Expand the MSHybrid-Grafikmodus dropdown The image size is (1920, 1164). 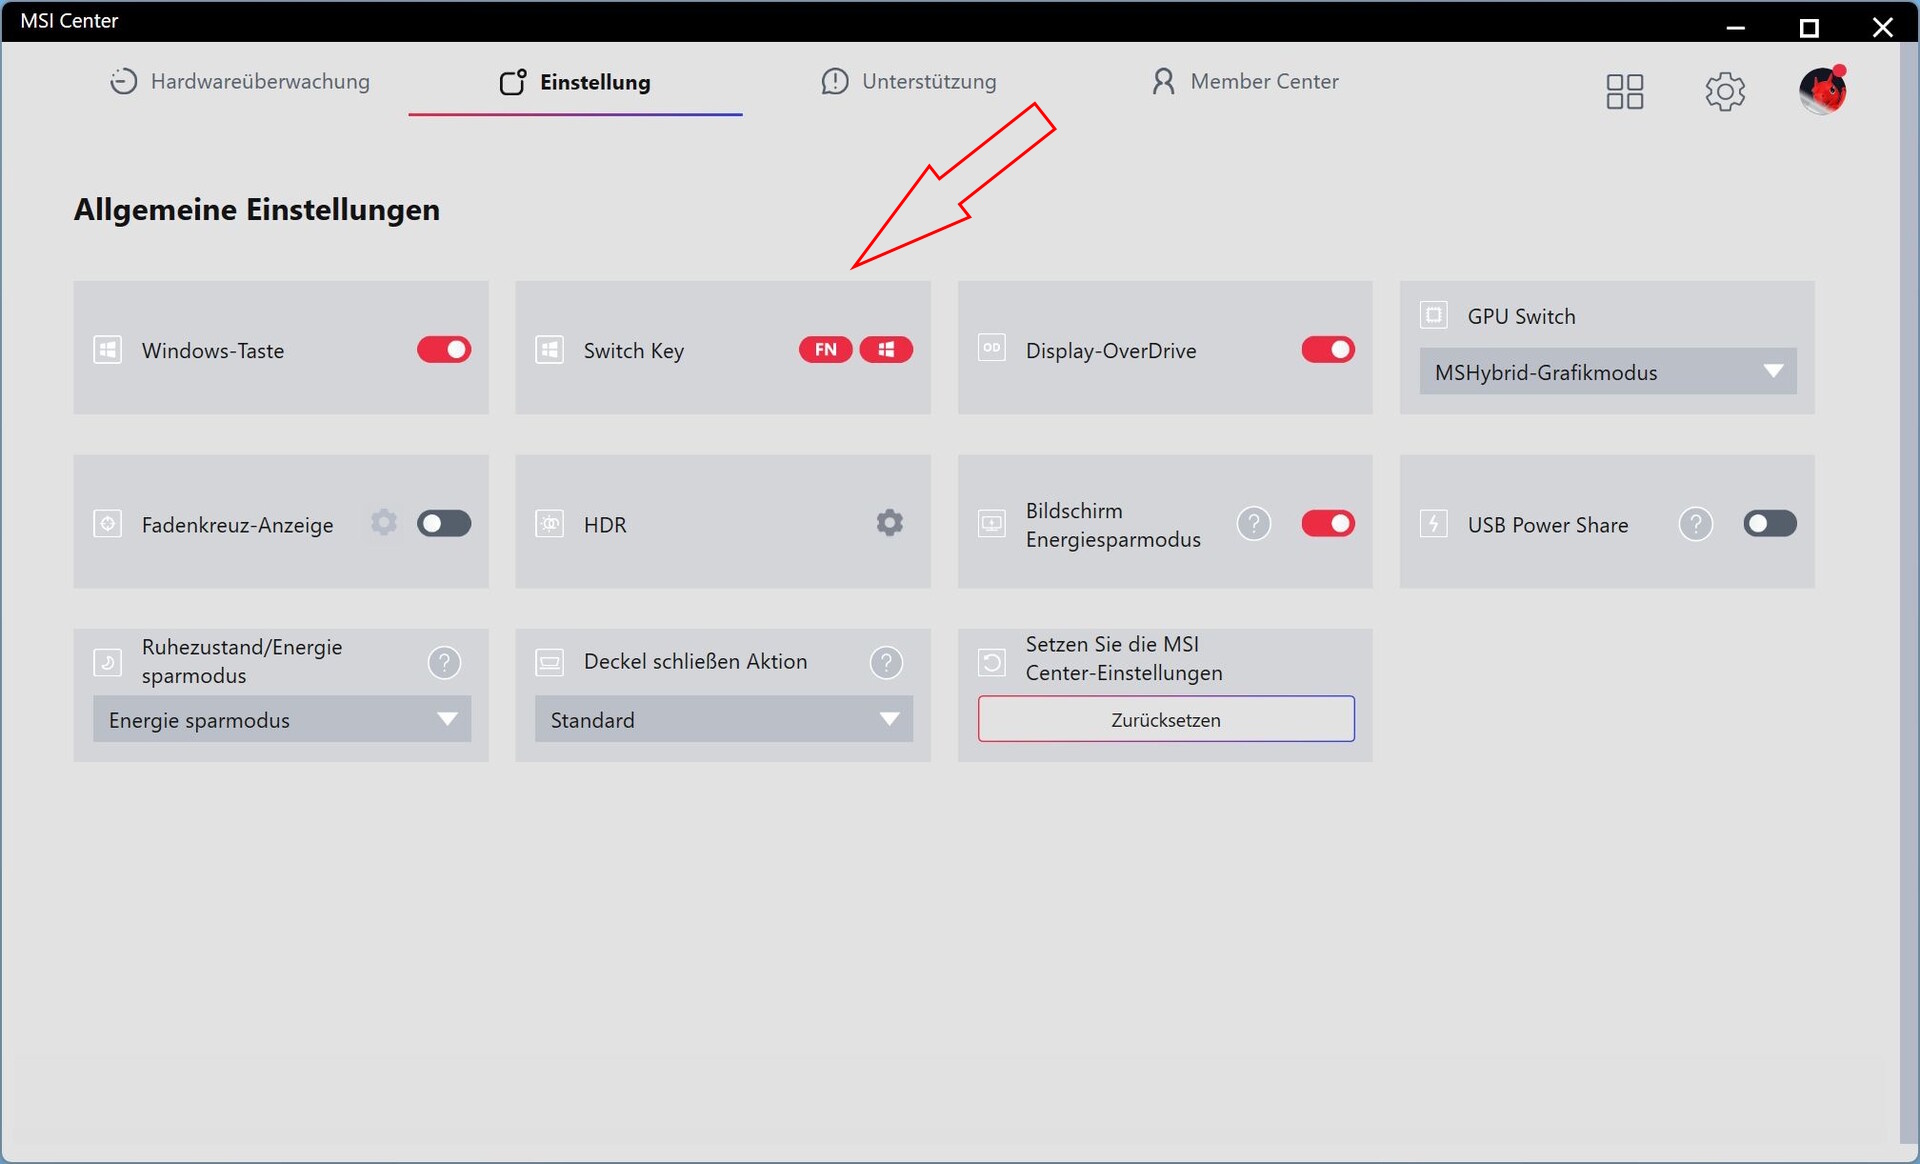coord(1607,372)
